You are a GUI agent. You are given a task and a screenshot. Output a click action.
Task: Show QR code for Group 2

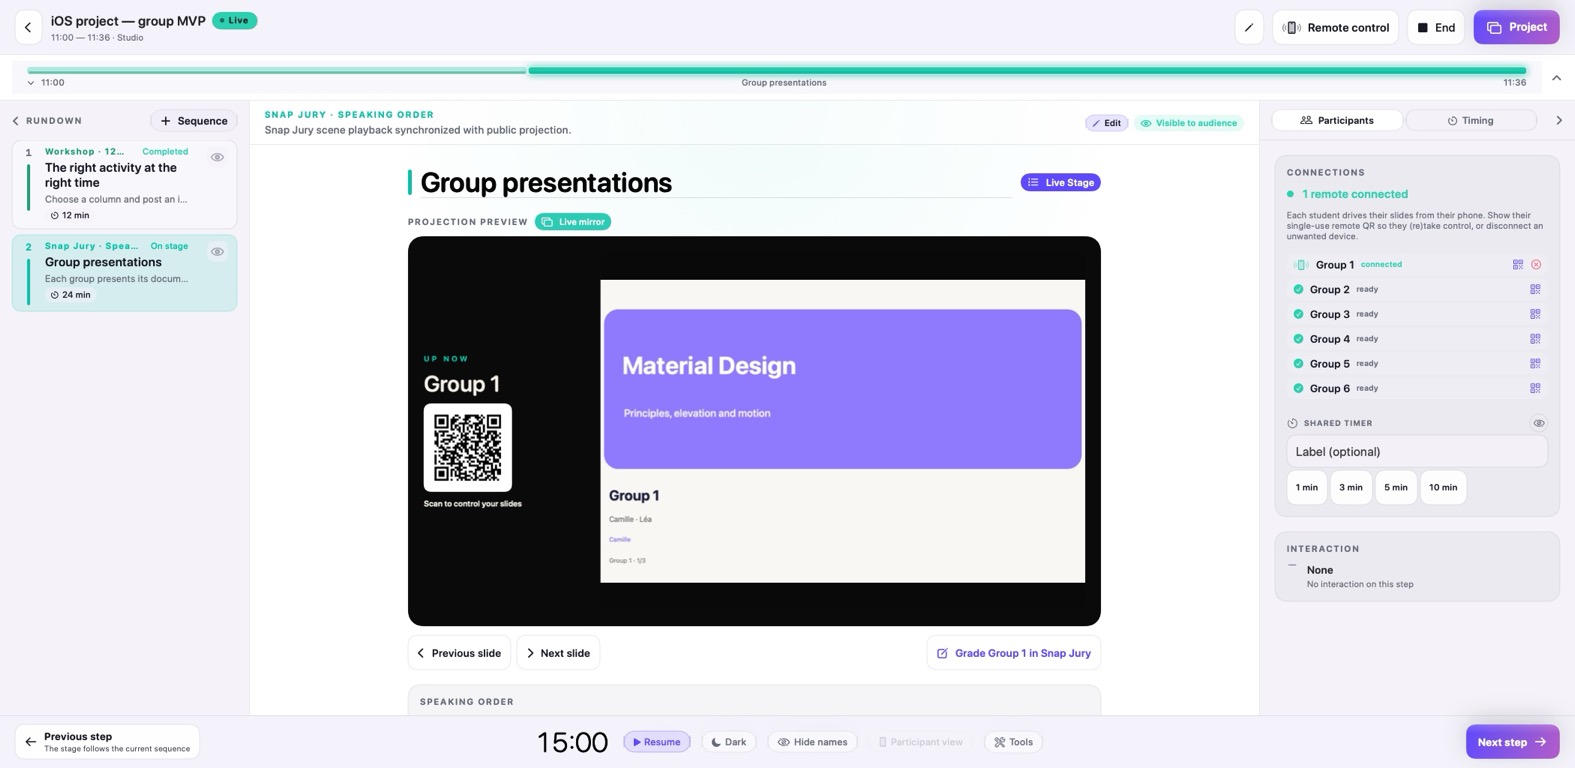(x=1535, y=290)
